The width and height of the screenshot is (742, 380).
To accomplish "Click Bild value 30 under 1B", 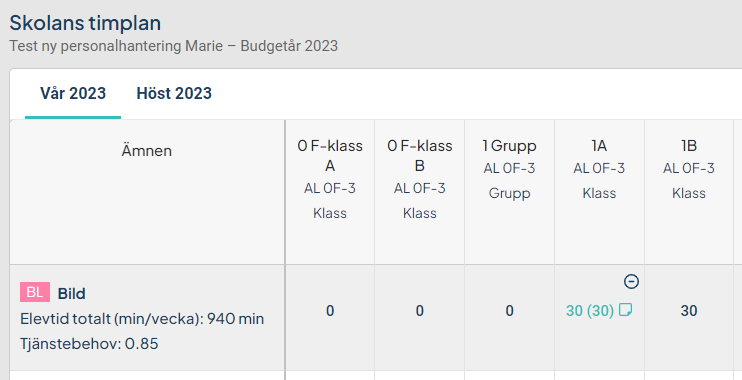I will coord(689,311).
